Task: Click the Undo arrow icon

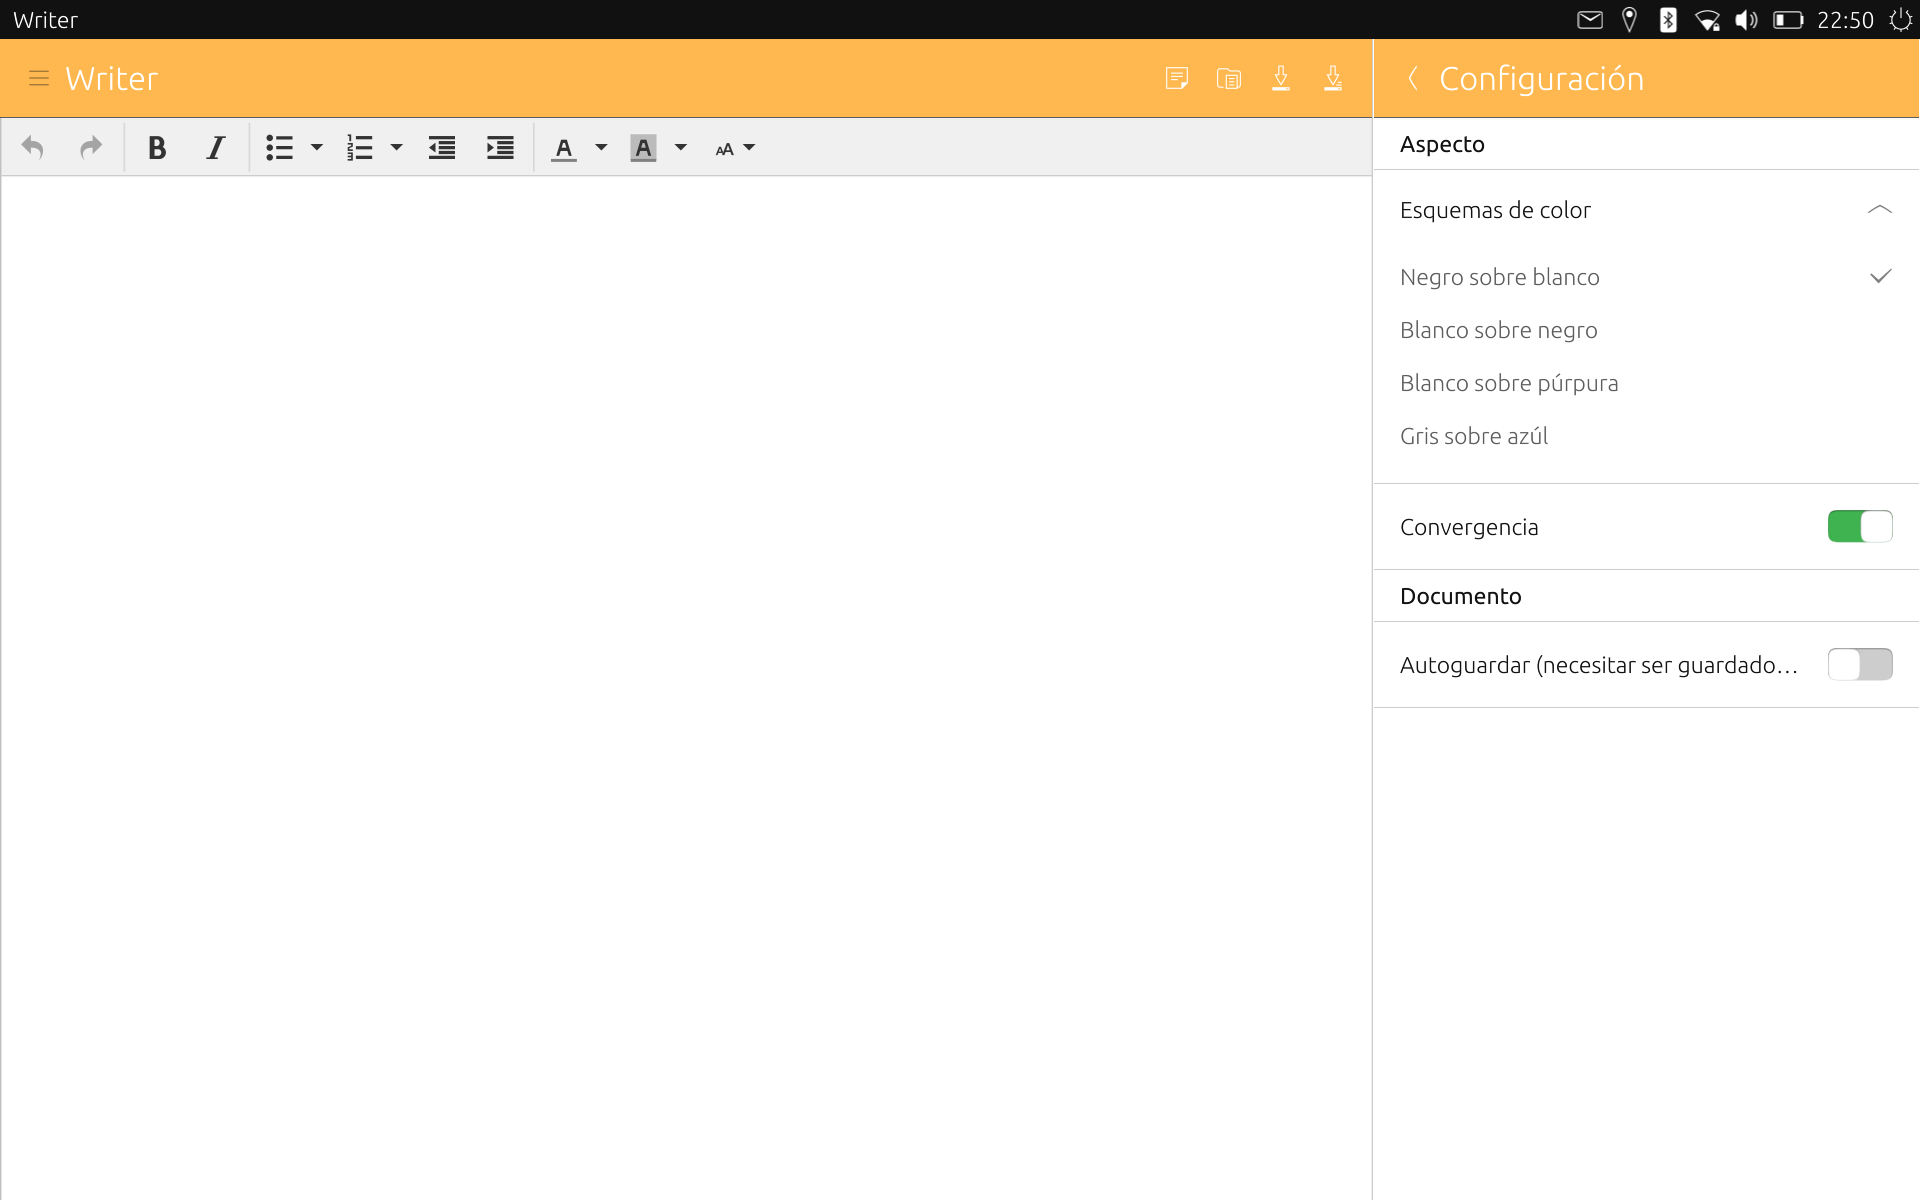Action: click(32, 148)
